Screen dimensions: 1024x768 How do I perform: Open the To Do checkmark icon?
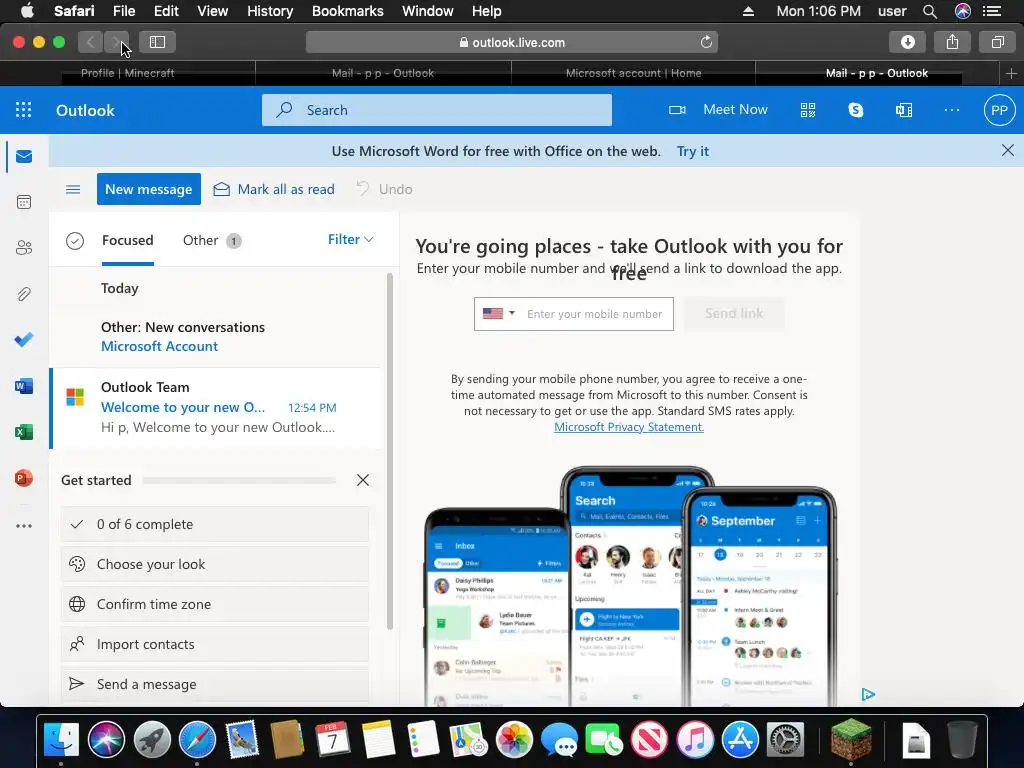pos(24,340)
